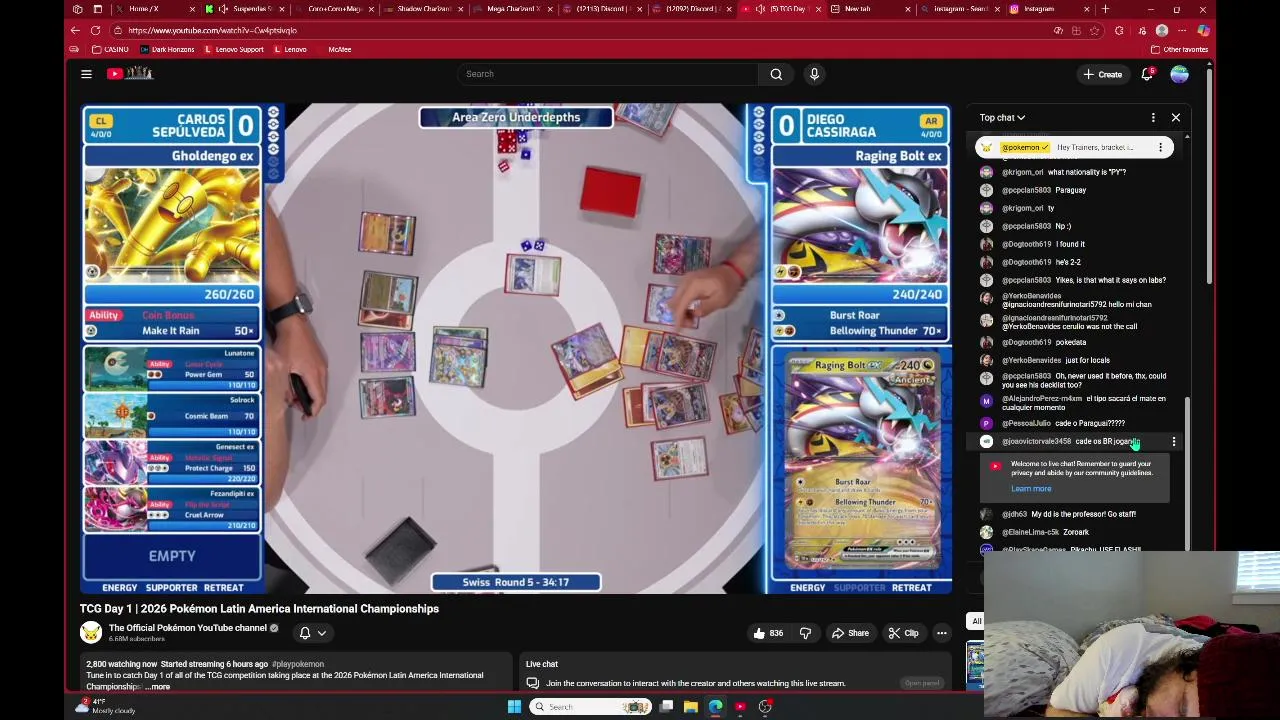The height and width of the screenshot is (720, 1280).
Task: Open browser settings and more menu
Action: tap(1183, 30)
